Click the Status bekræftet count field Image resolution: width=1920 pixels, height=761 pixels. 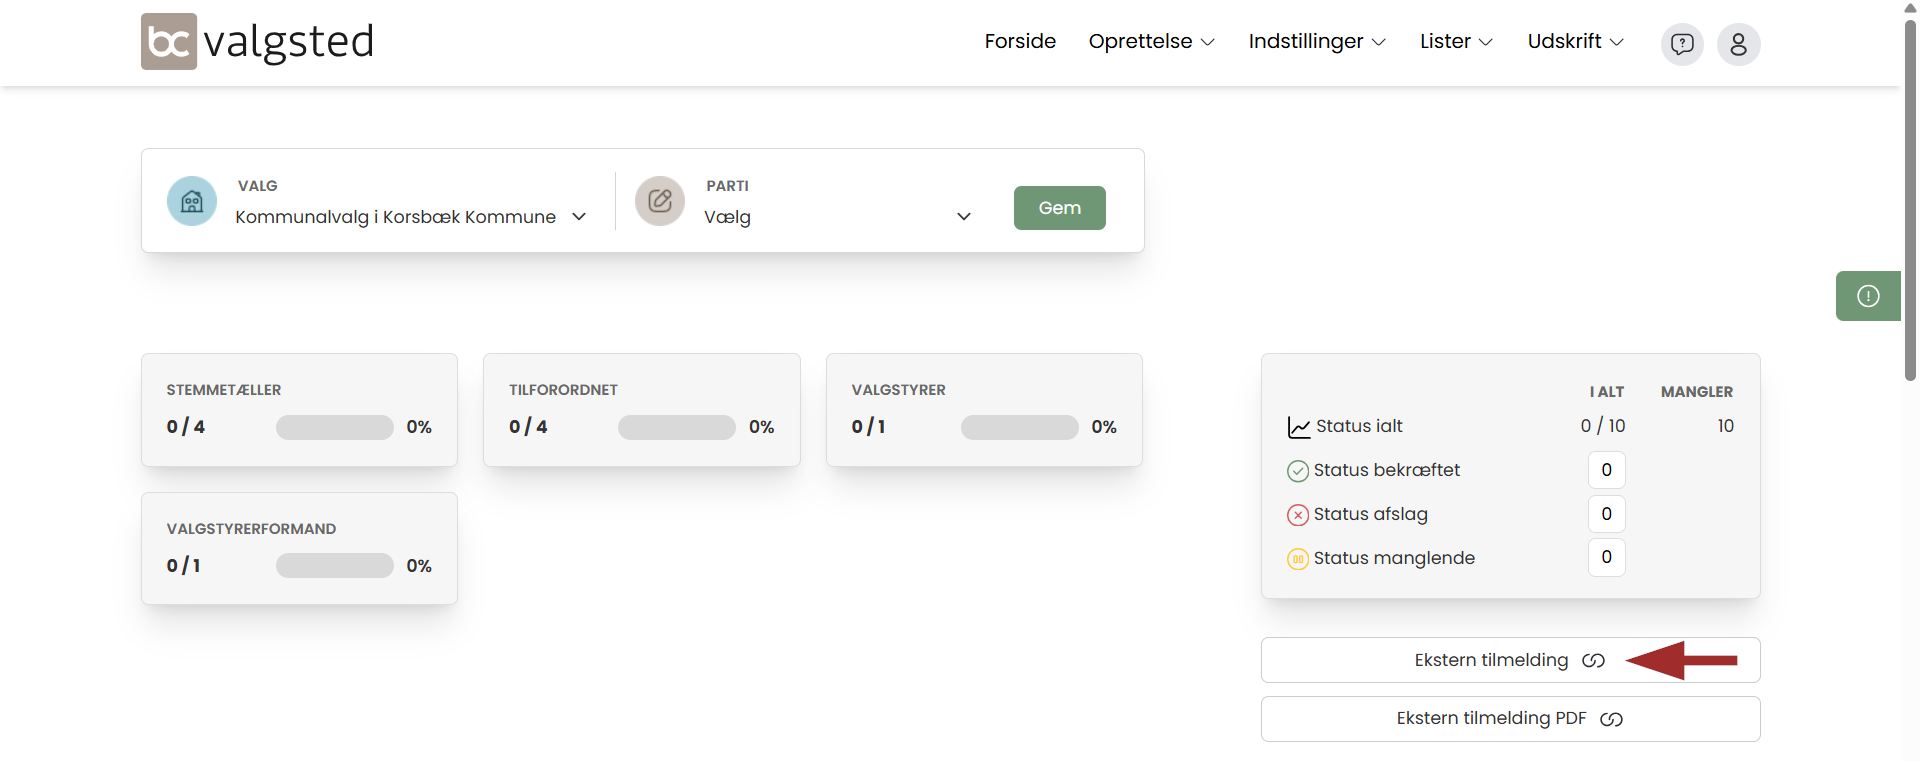pyautogui.click(x=1606, y=470)
